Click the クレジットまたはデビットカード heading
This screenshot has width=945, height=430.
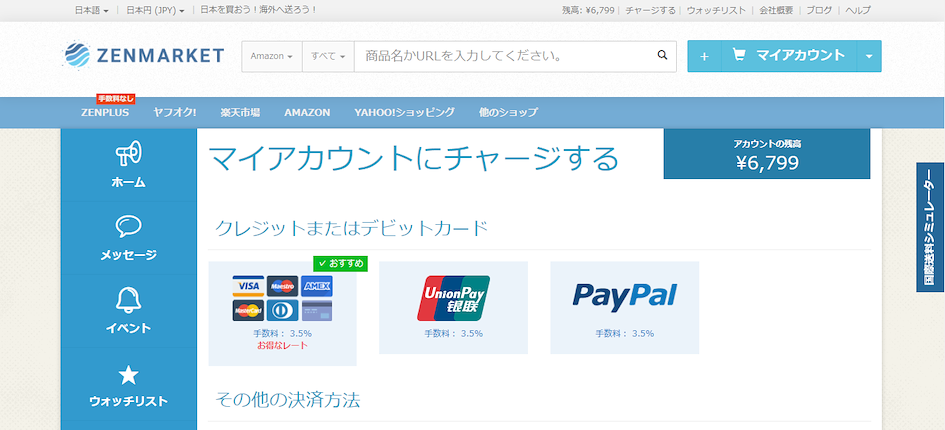tap(351, 229)
